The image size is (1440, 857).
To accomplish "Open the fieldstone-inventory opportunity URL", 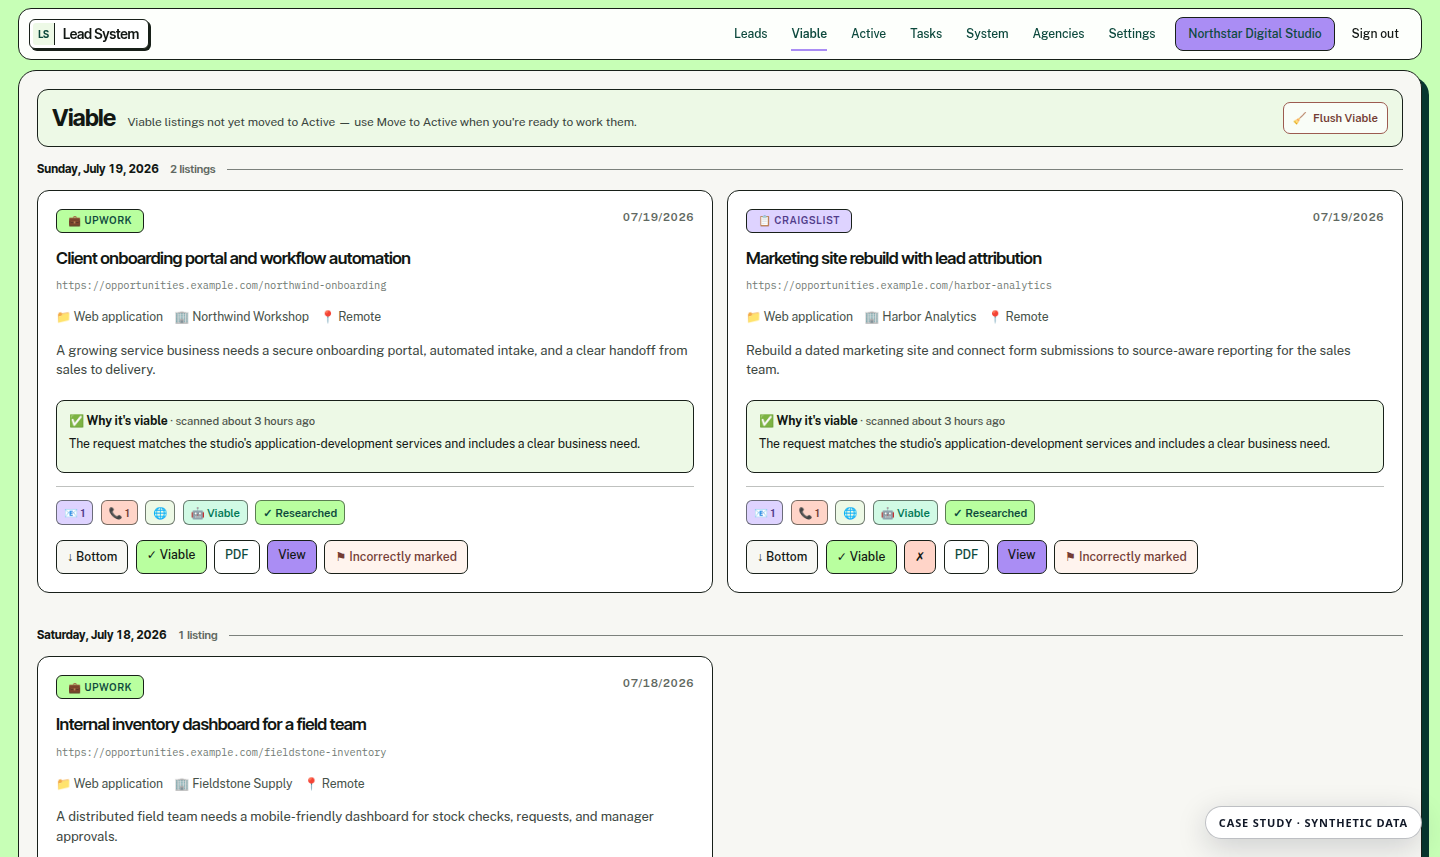I will click(x=221, y=753).
